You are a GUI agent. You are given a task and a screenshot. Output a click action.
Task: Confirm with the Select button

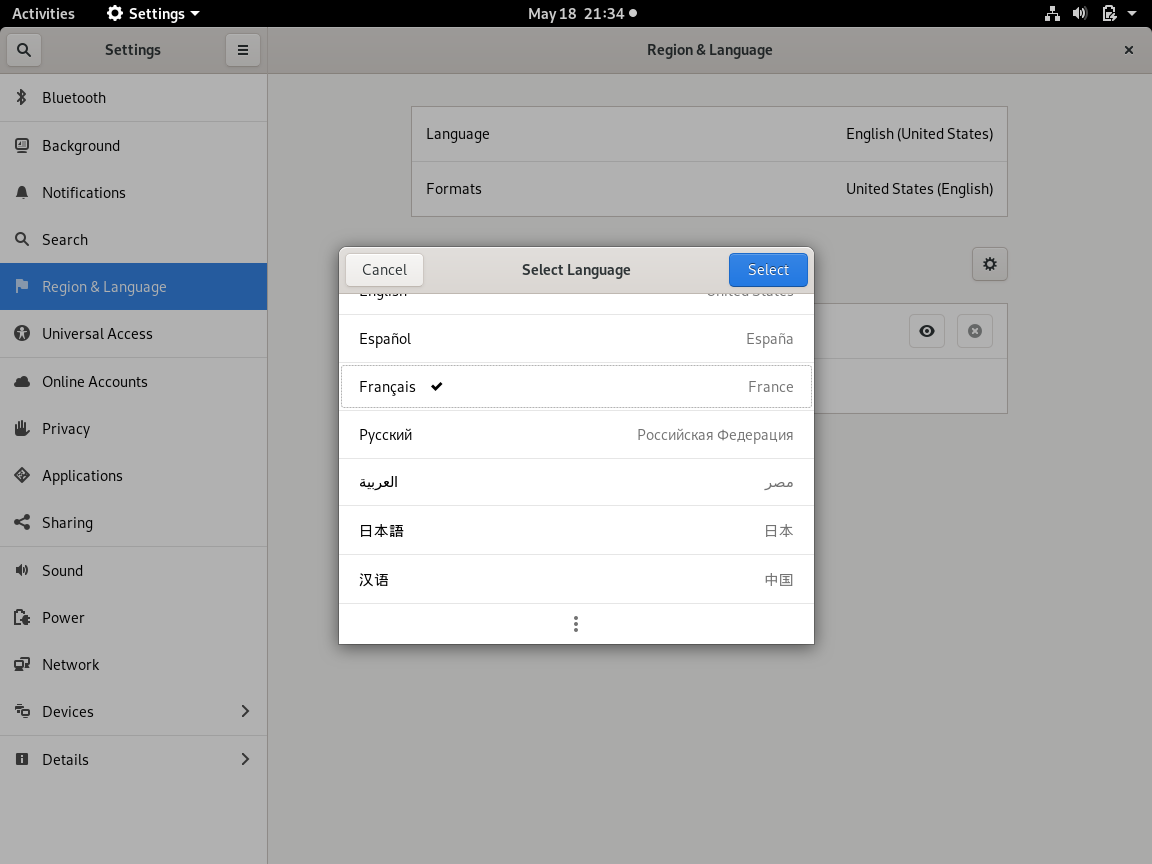point(768,270)
